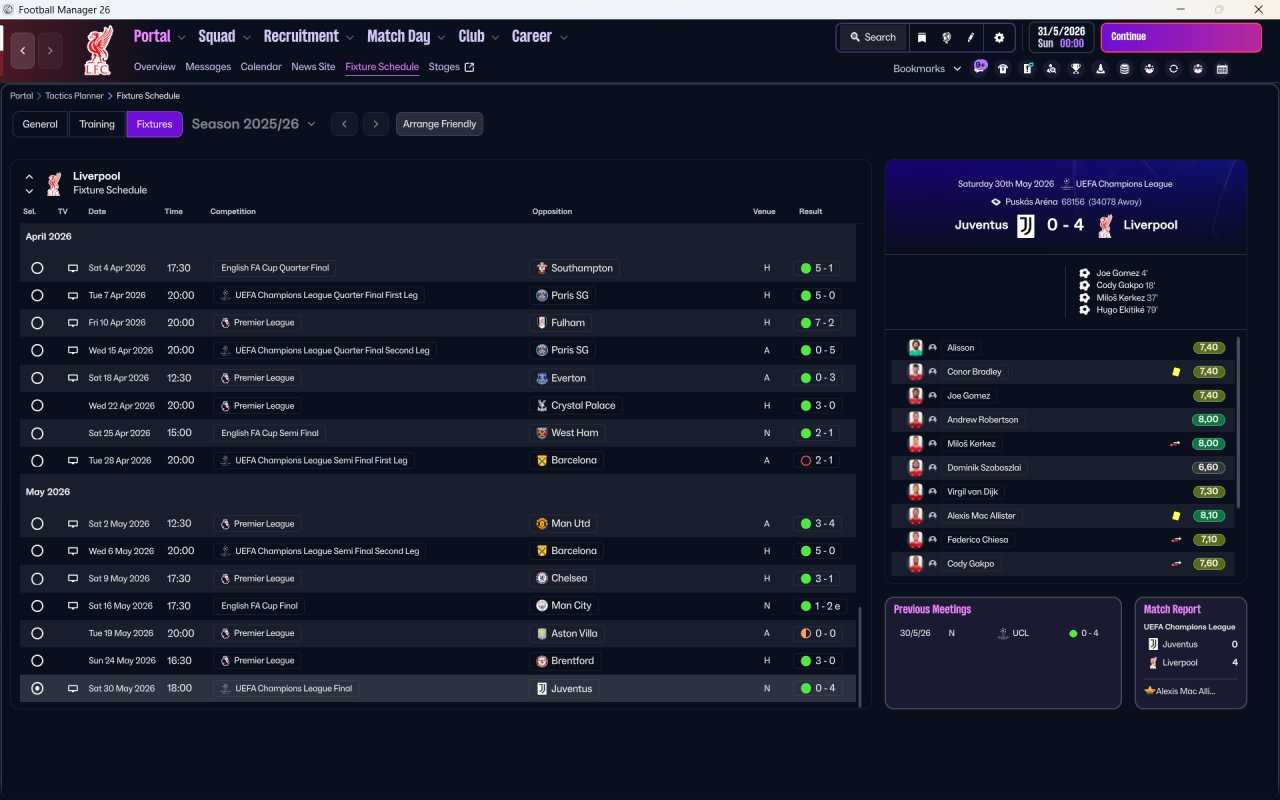Click the Everton club badge
The height and width of the screenshot is (800, 1280).
pos(542,378)
